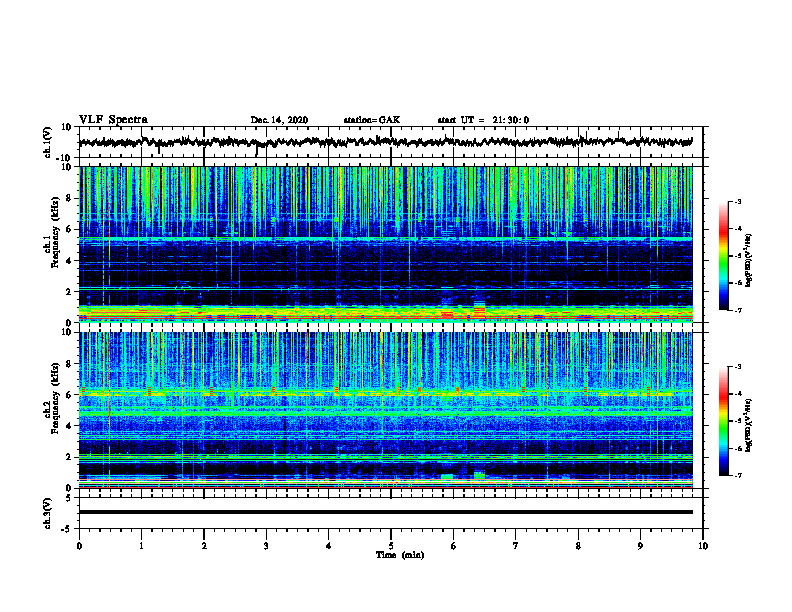Click the time axis tick label "10"
The height and width of the screenshot is (612, 792).
(x=703, y=546)
